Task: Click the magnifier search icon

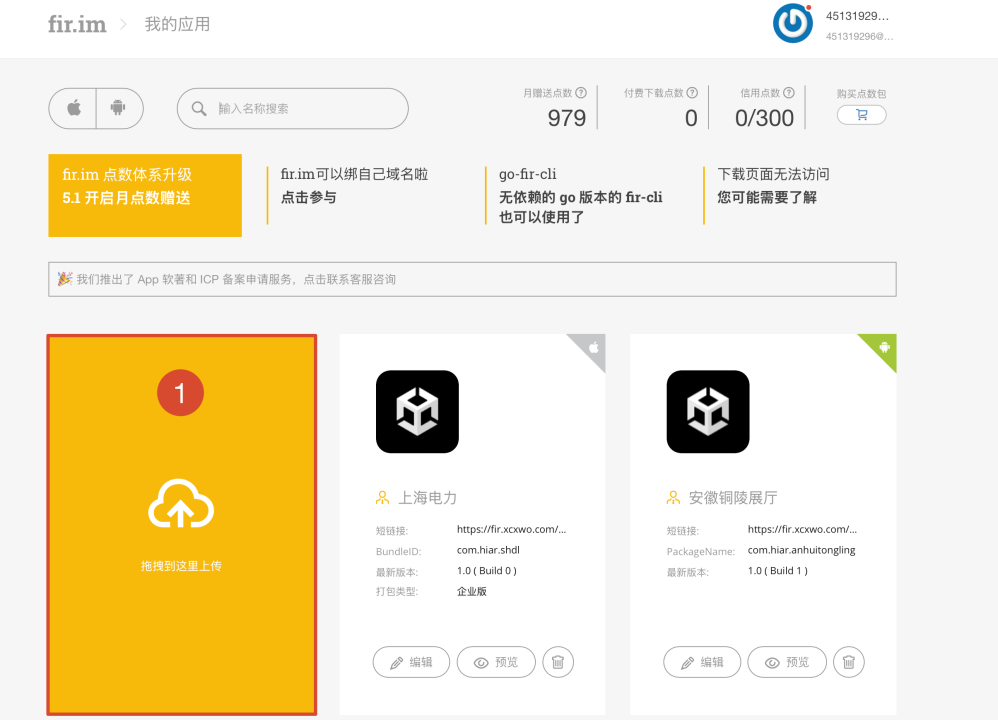Action: point(199,109)
